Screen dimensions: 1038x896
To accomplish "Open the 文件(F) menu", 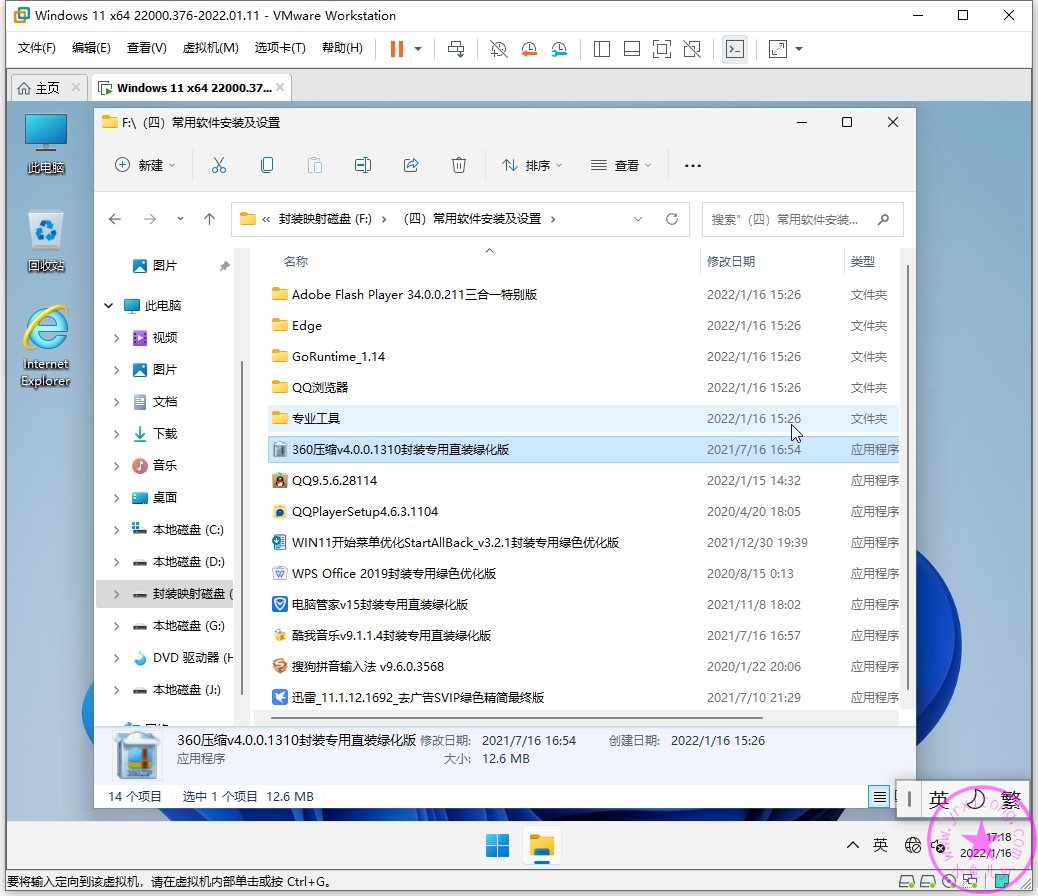I will (36, 48).
